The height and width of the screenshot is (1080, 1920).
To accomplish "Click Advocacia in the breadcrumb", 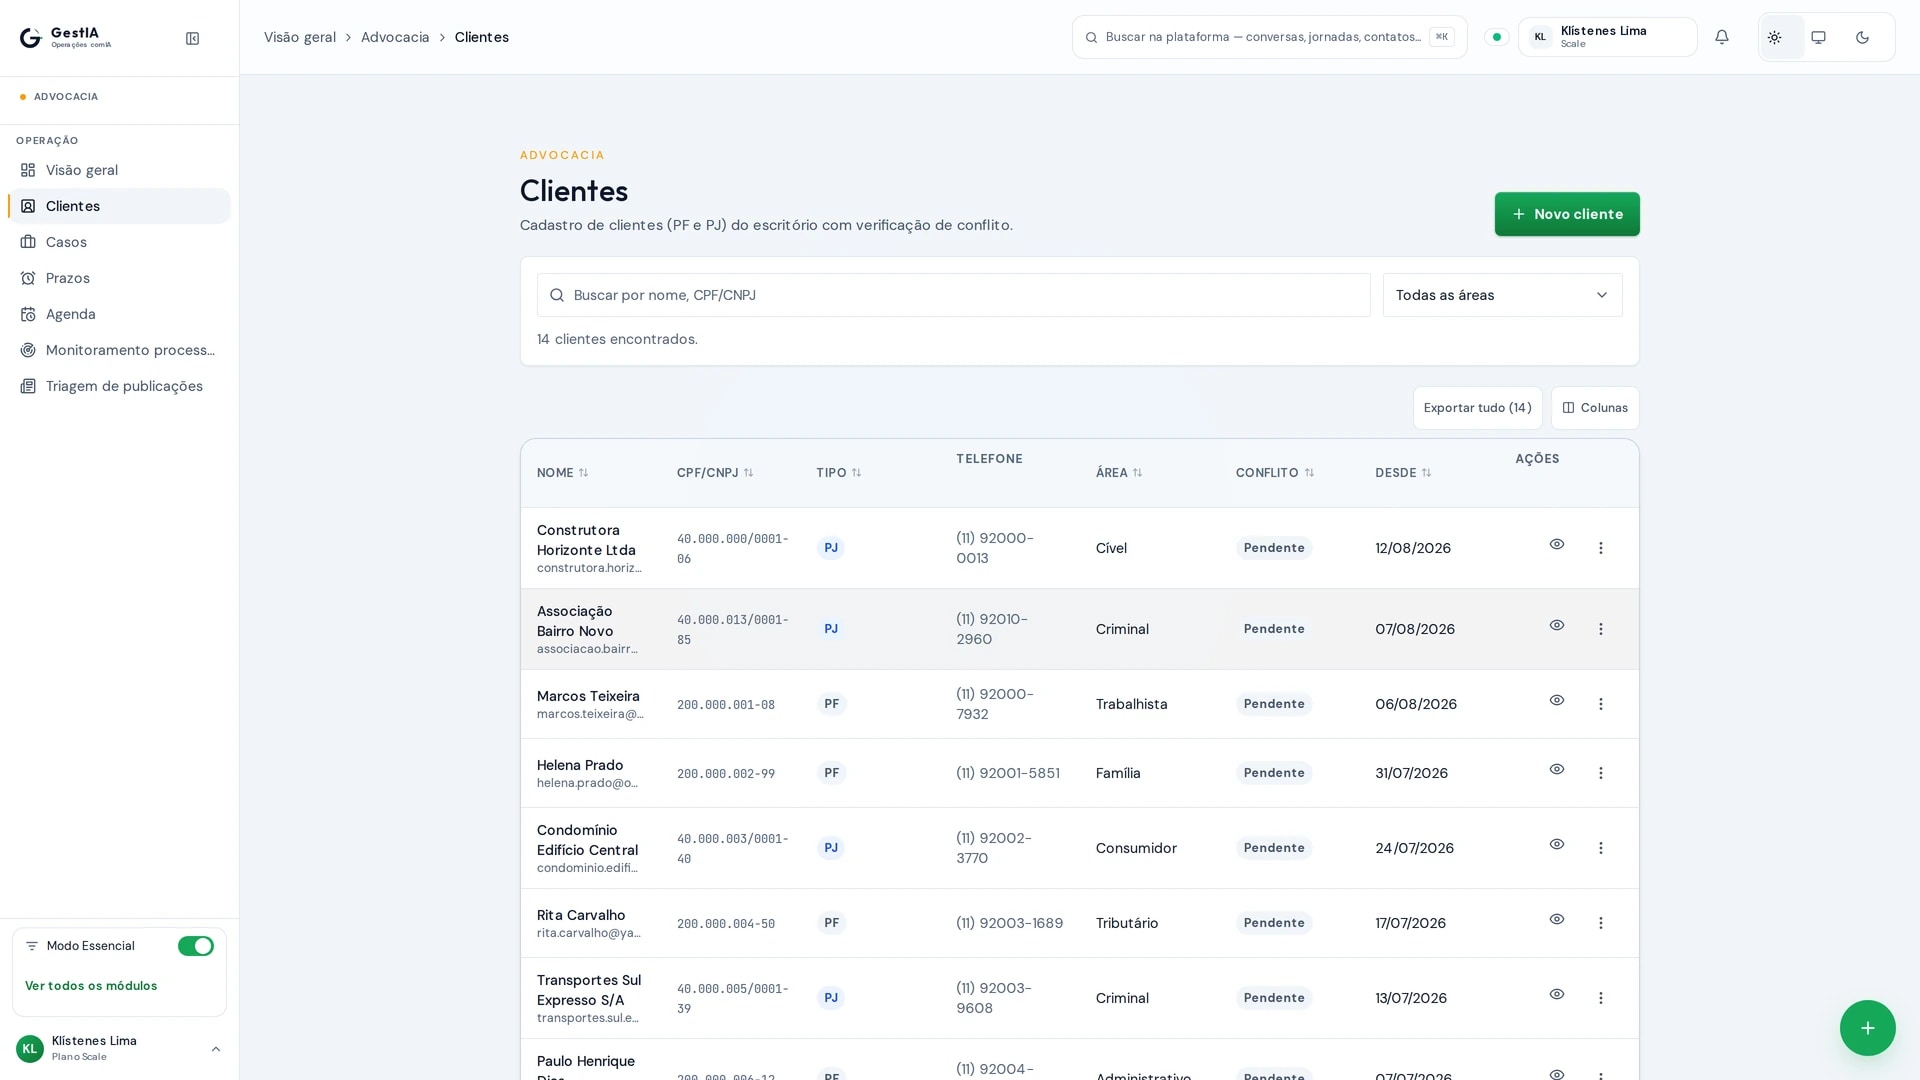I will point(395,37).
